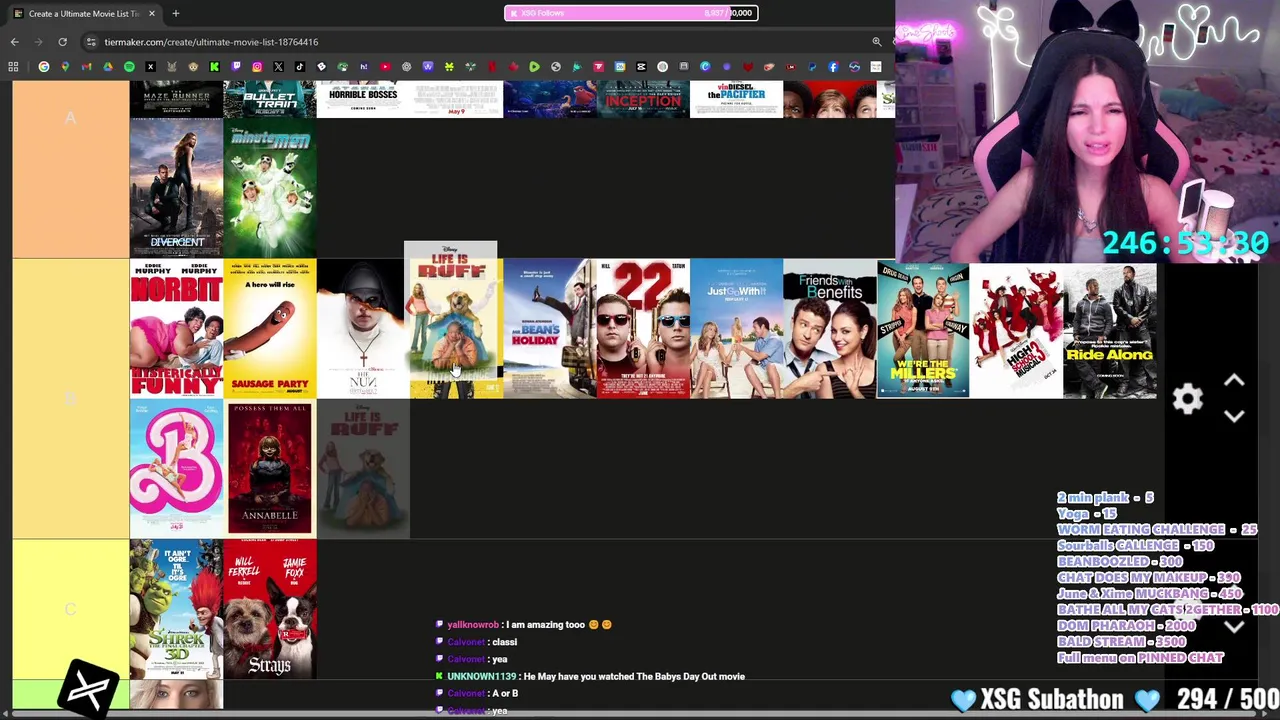The height and width of the screenshot is (720, 1280).
Task: Go back in browser history
Action: point(14,42)
